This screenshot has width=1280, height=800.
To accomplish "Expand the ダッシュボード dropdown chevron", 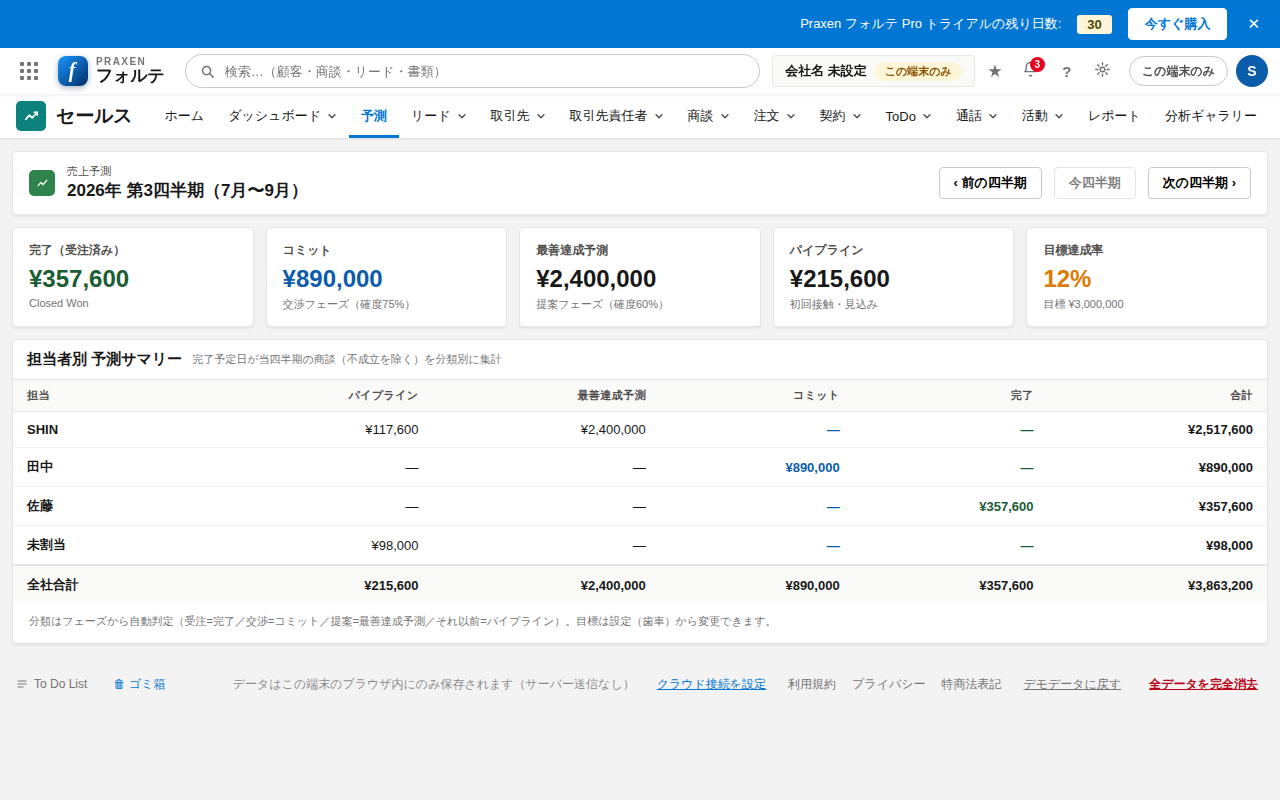I will click(x=332, y=116).
